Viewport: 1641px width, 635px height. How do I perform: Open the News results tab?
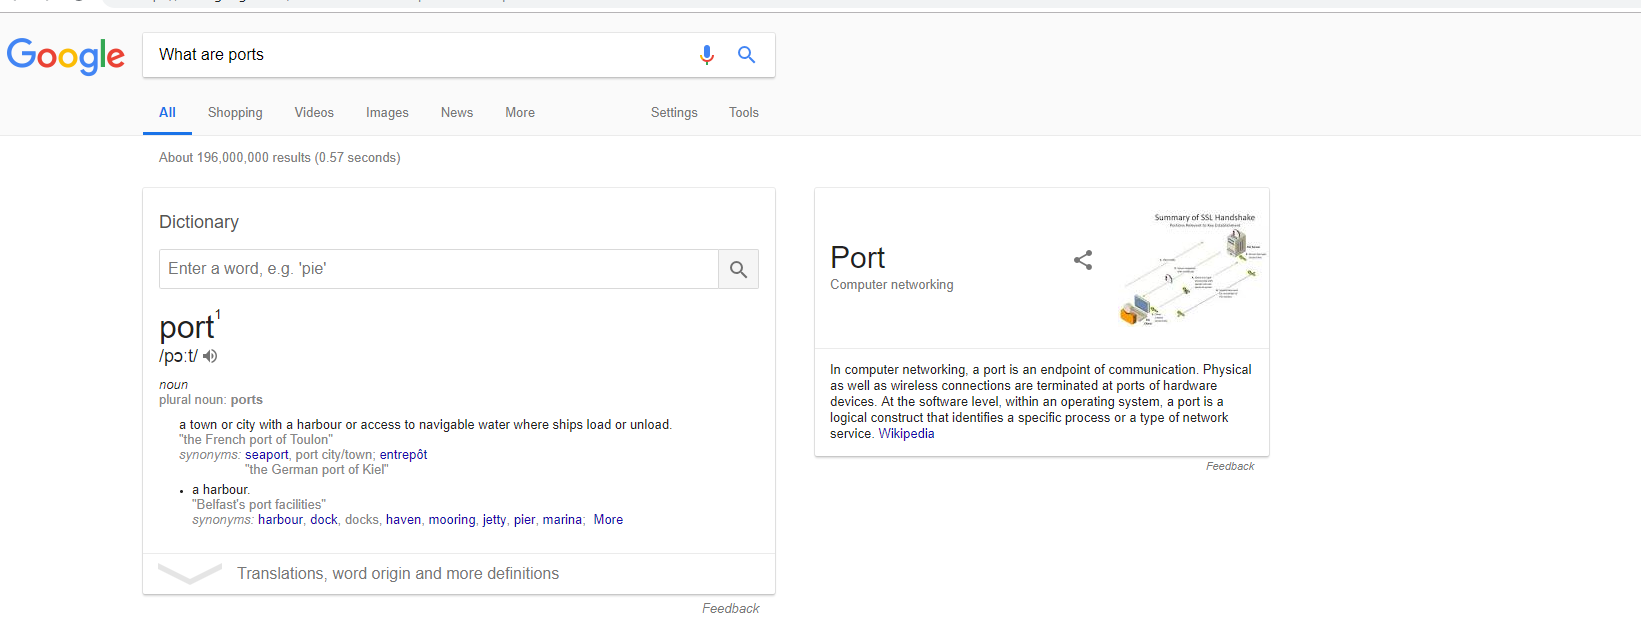[x=457, y=113]
